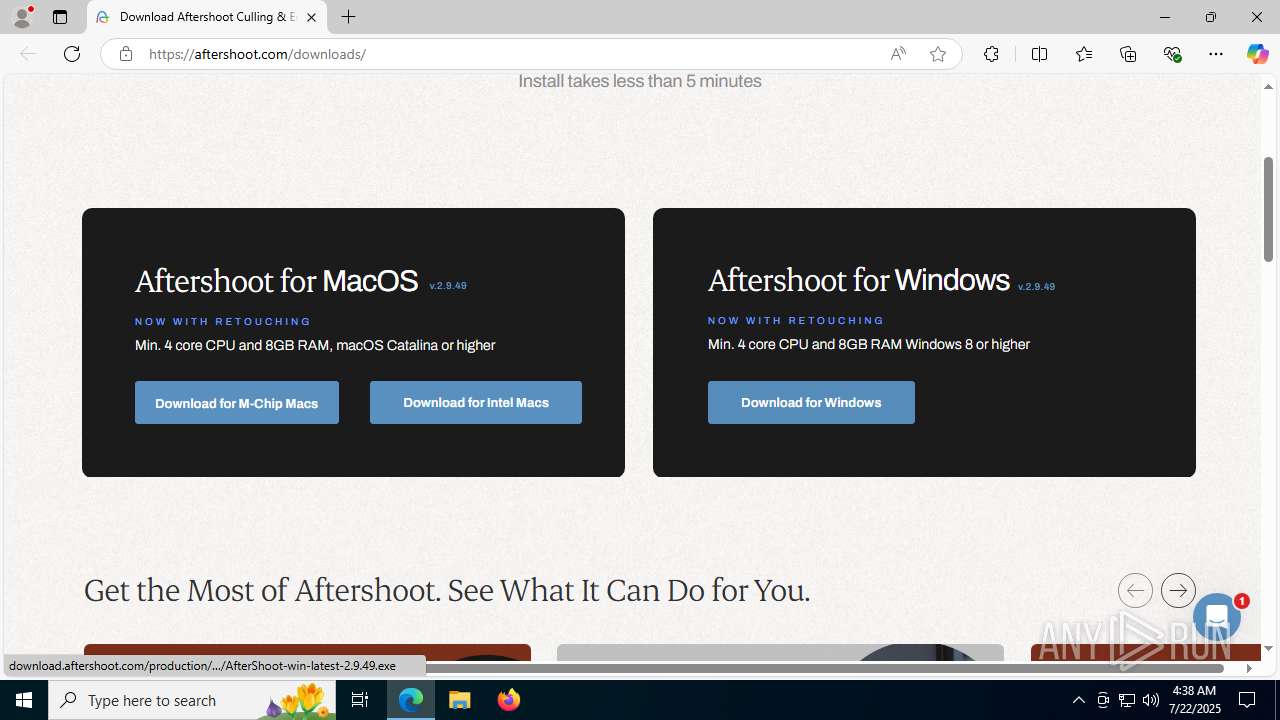The width and height of the screenshot is (1280, 720).
Task: Open Firefox taskbar icon
Action: [508, 700]
